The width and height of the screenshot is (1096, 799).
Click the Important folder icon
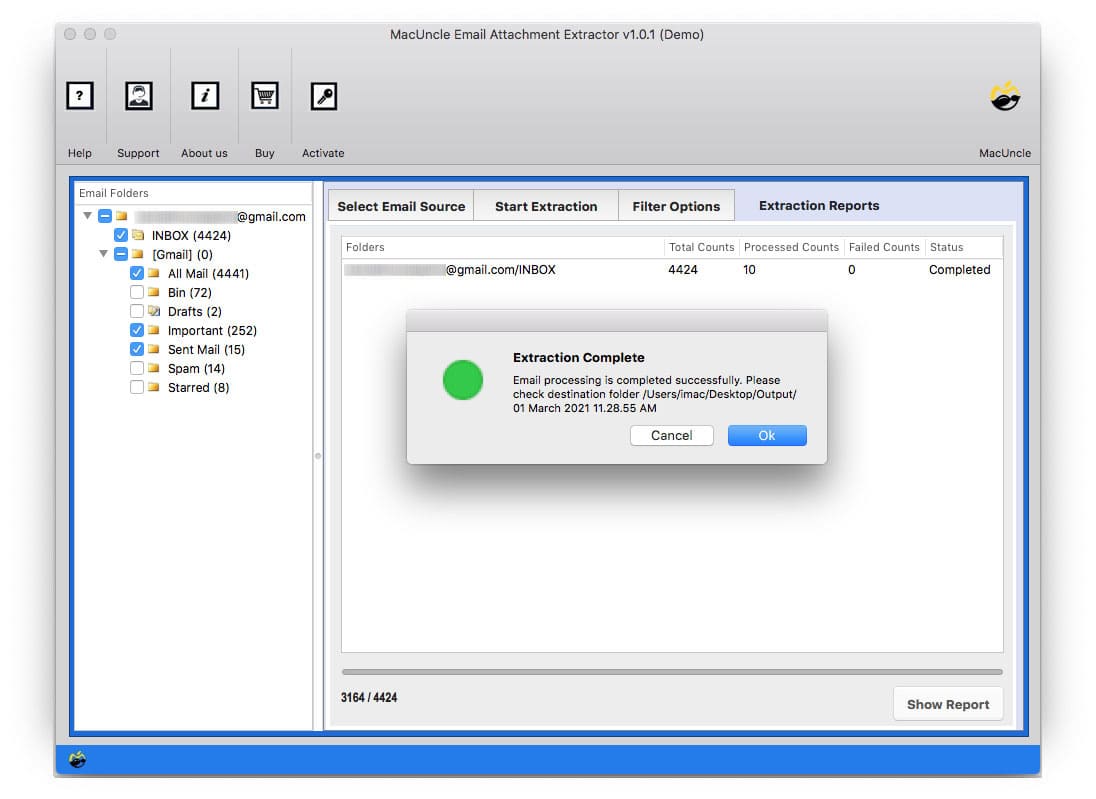154,330
